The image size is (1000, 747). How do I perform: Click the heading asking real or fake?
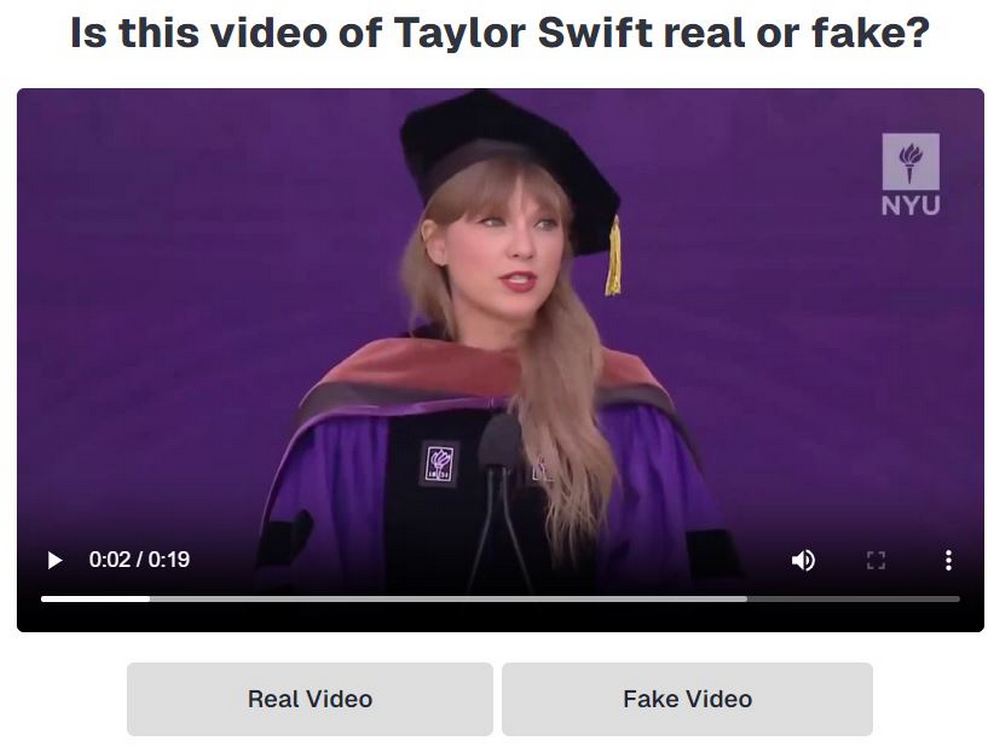500,33
